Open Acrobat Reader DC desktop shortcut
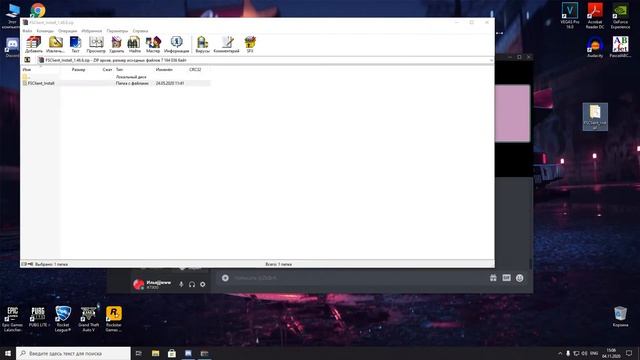Screen dimensions: 640x360 tap(595, 16)
